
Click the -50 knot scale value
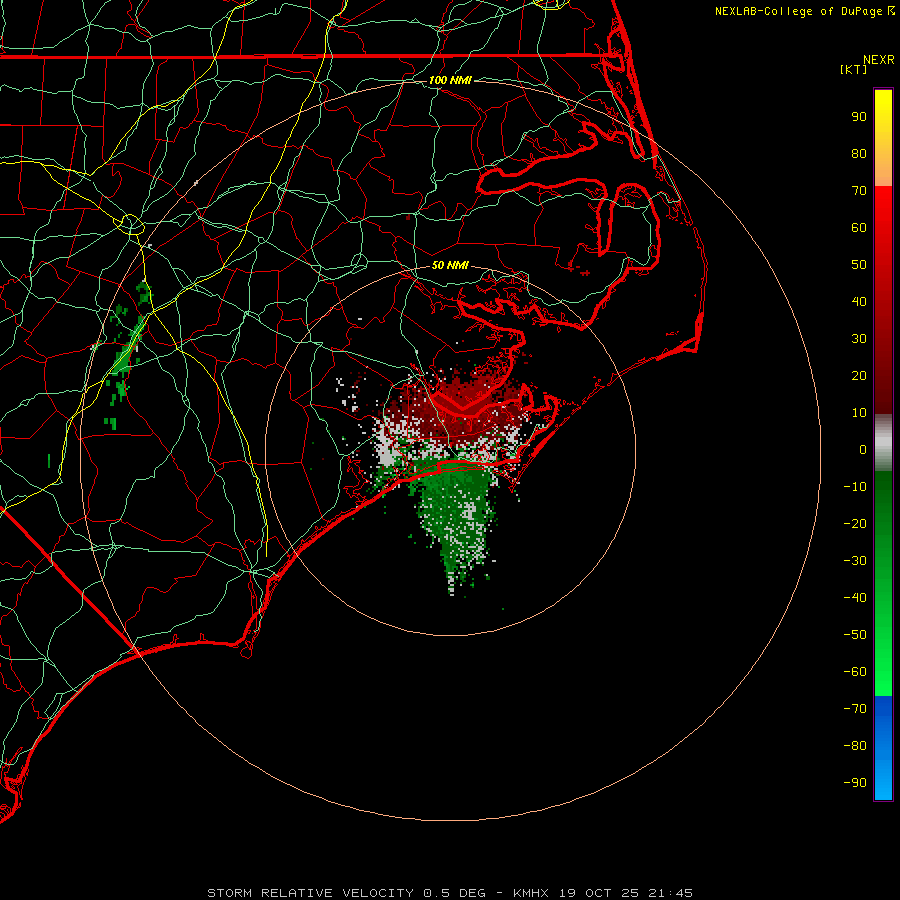[855, 635]
